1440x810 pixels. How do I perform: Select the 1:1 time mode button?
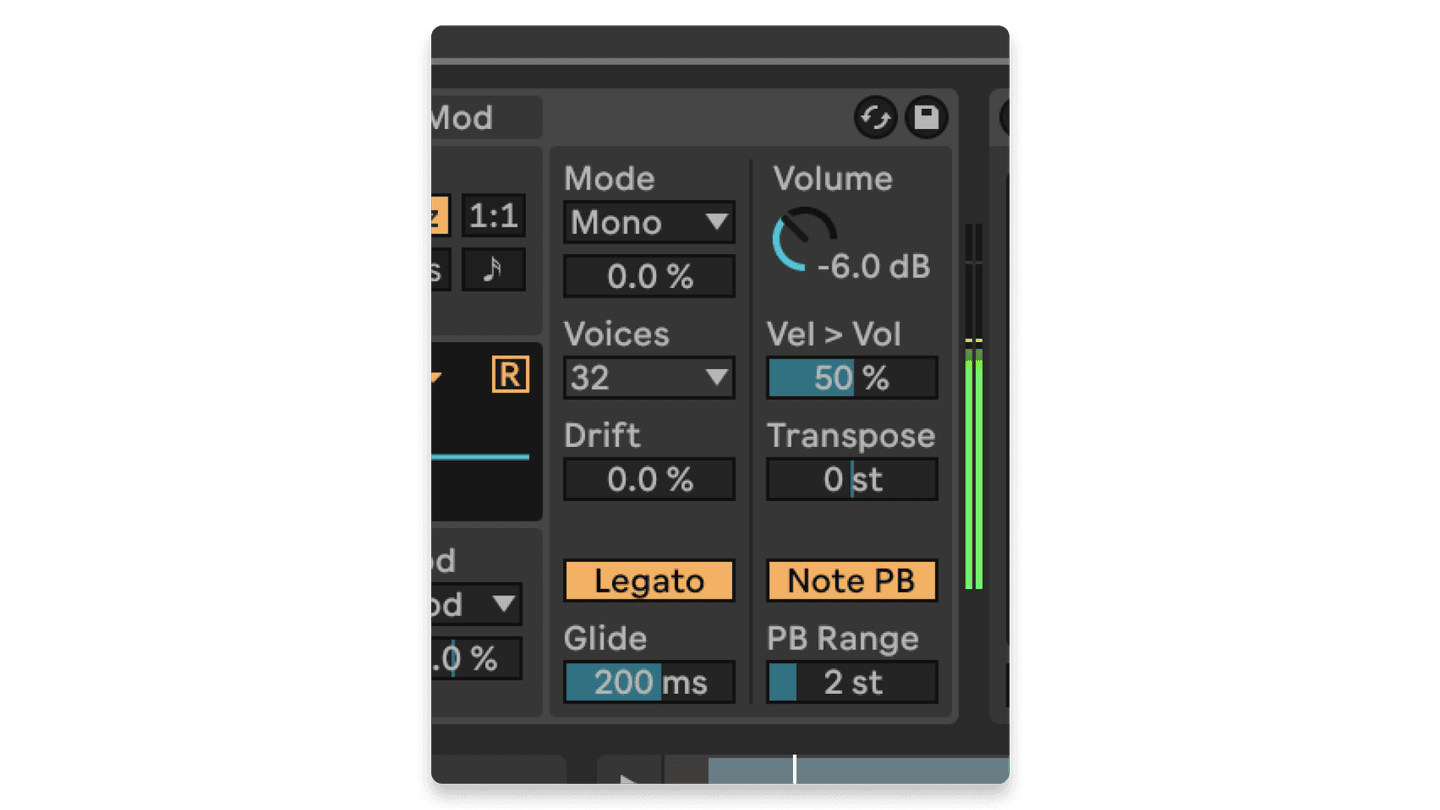(494, 217)
